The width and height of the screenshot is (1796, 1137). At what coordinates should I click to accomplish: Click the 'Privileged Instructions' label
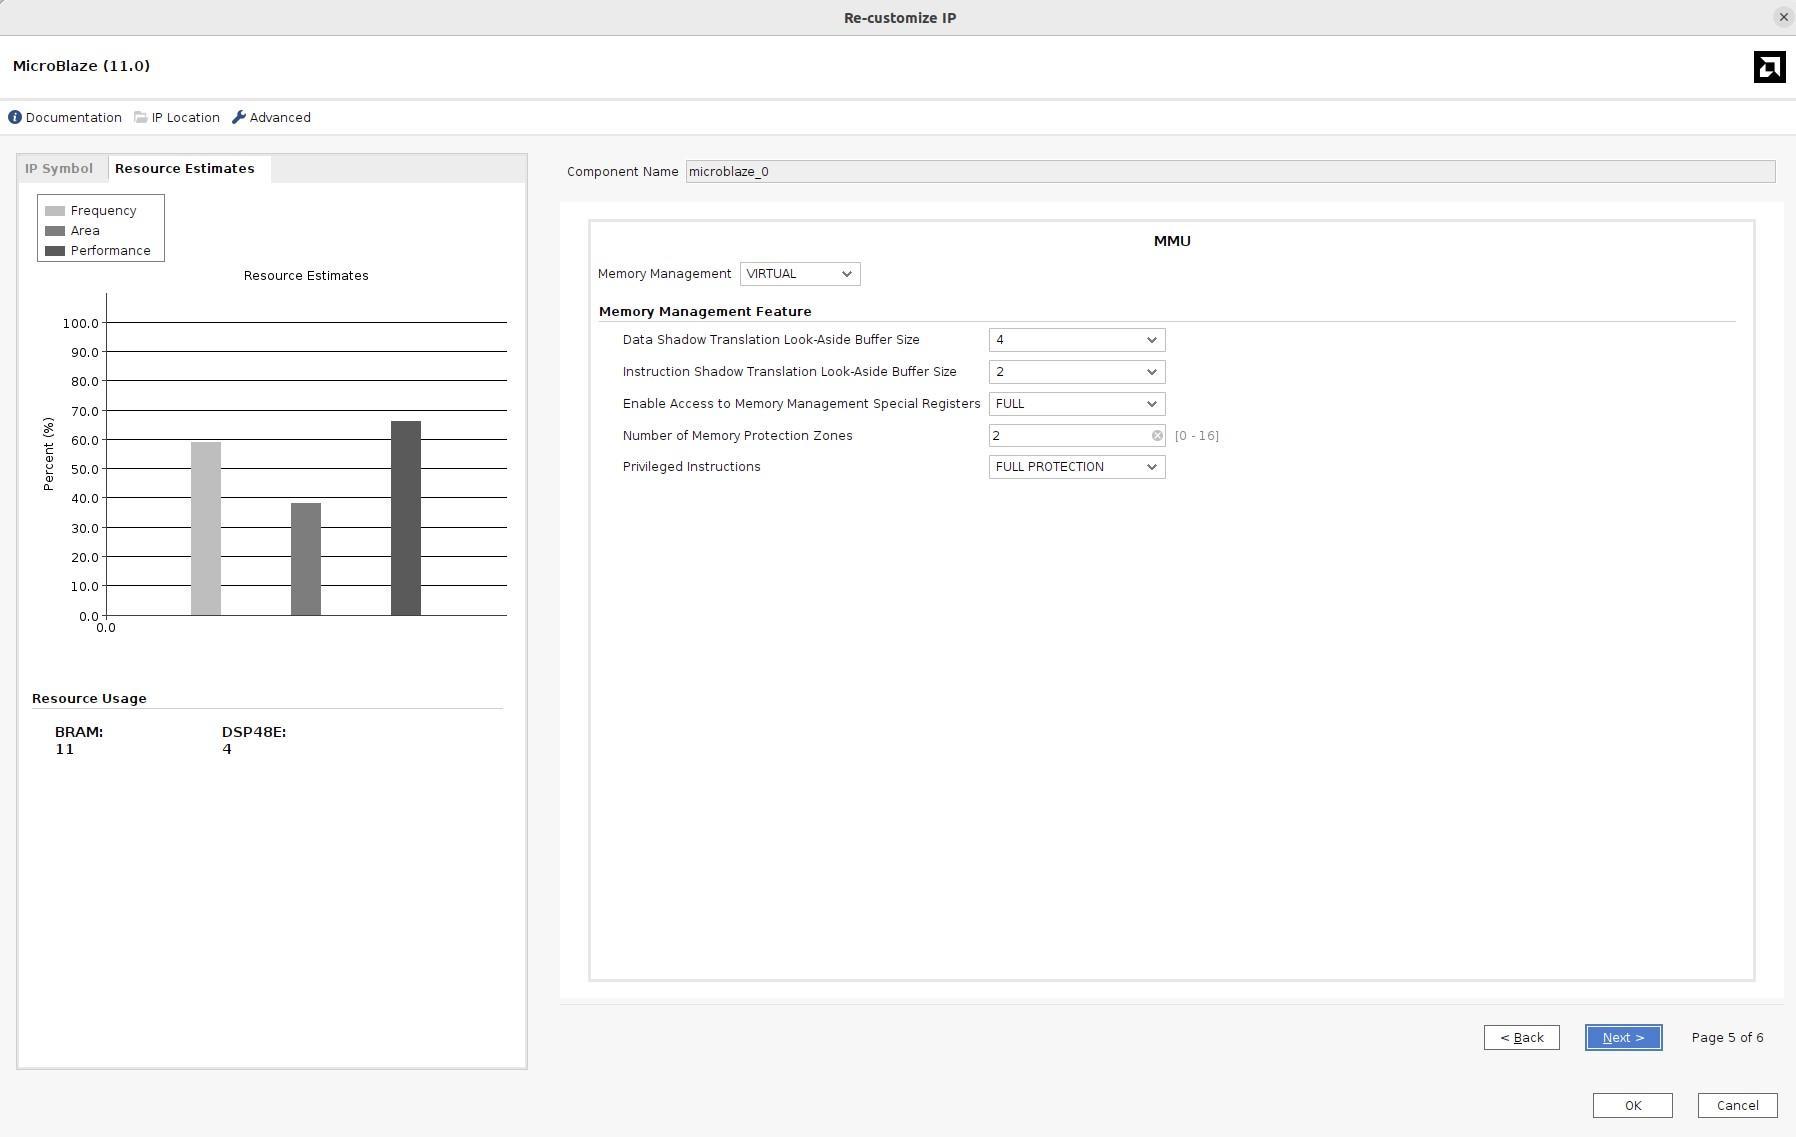(x=691, y=467)
